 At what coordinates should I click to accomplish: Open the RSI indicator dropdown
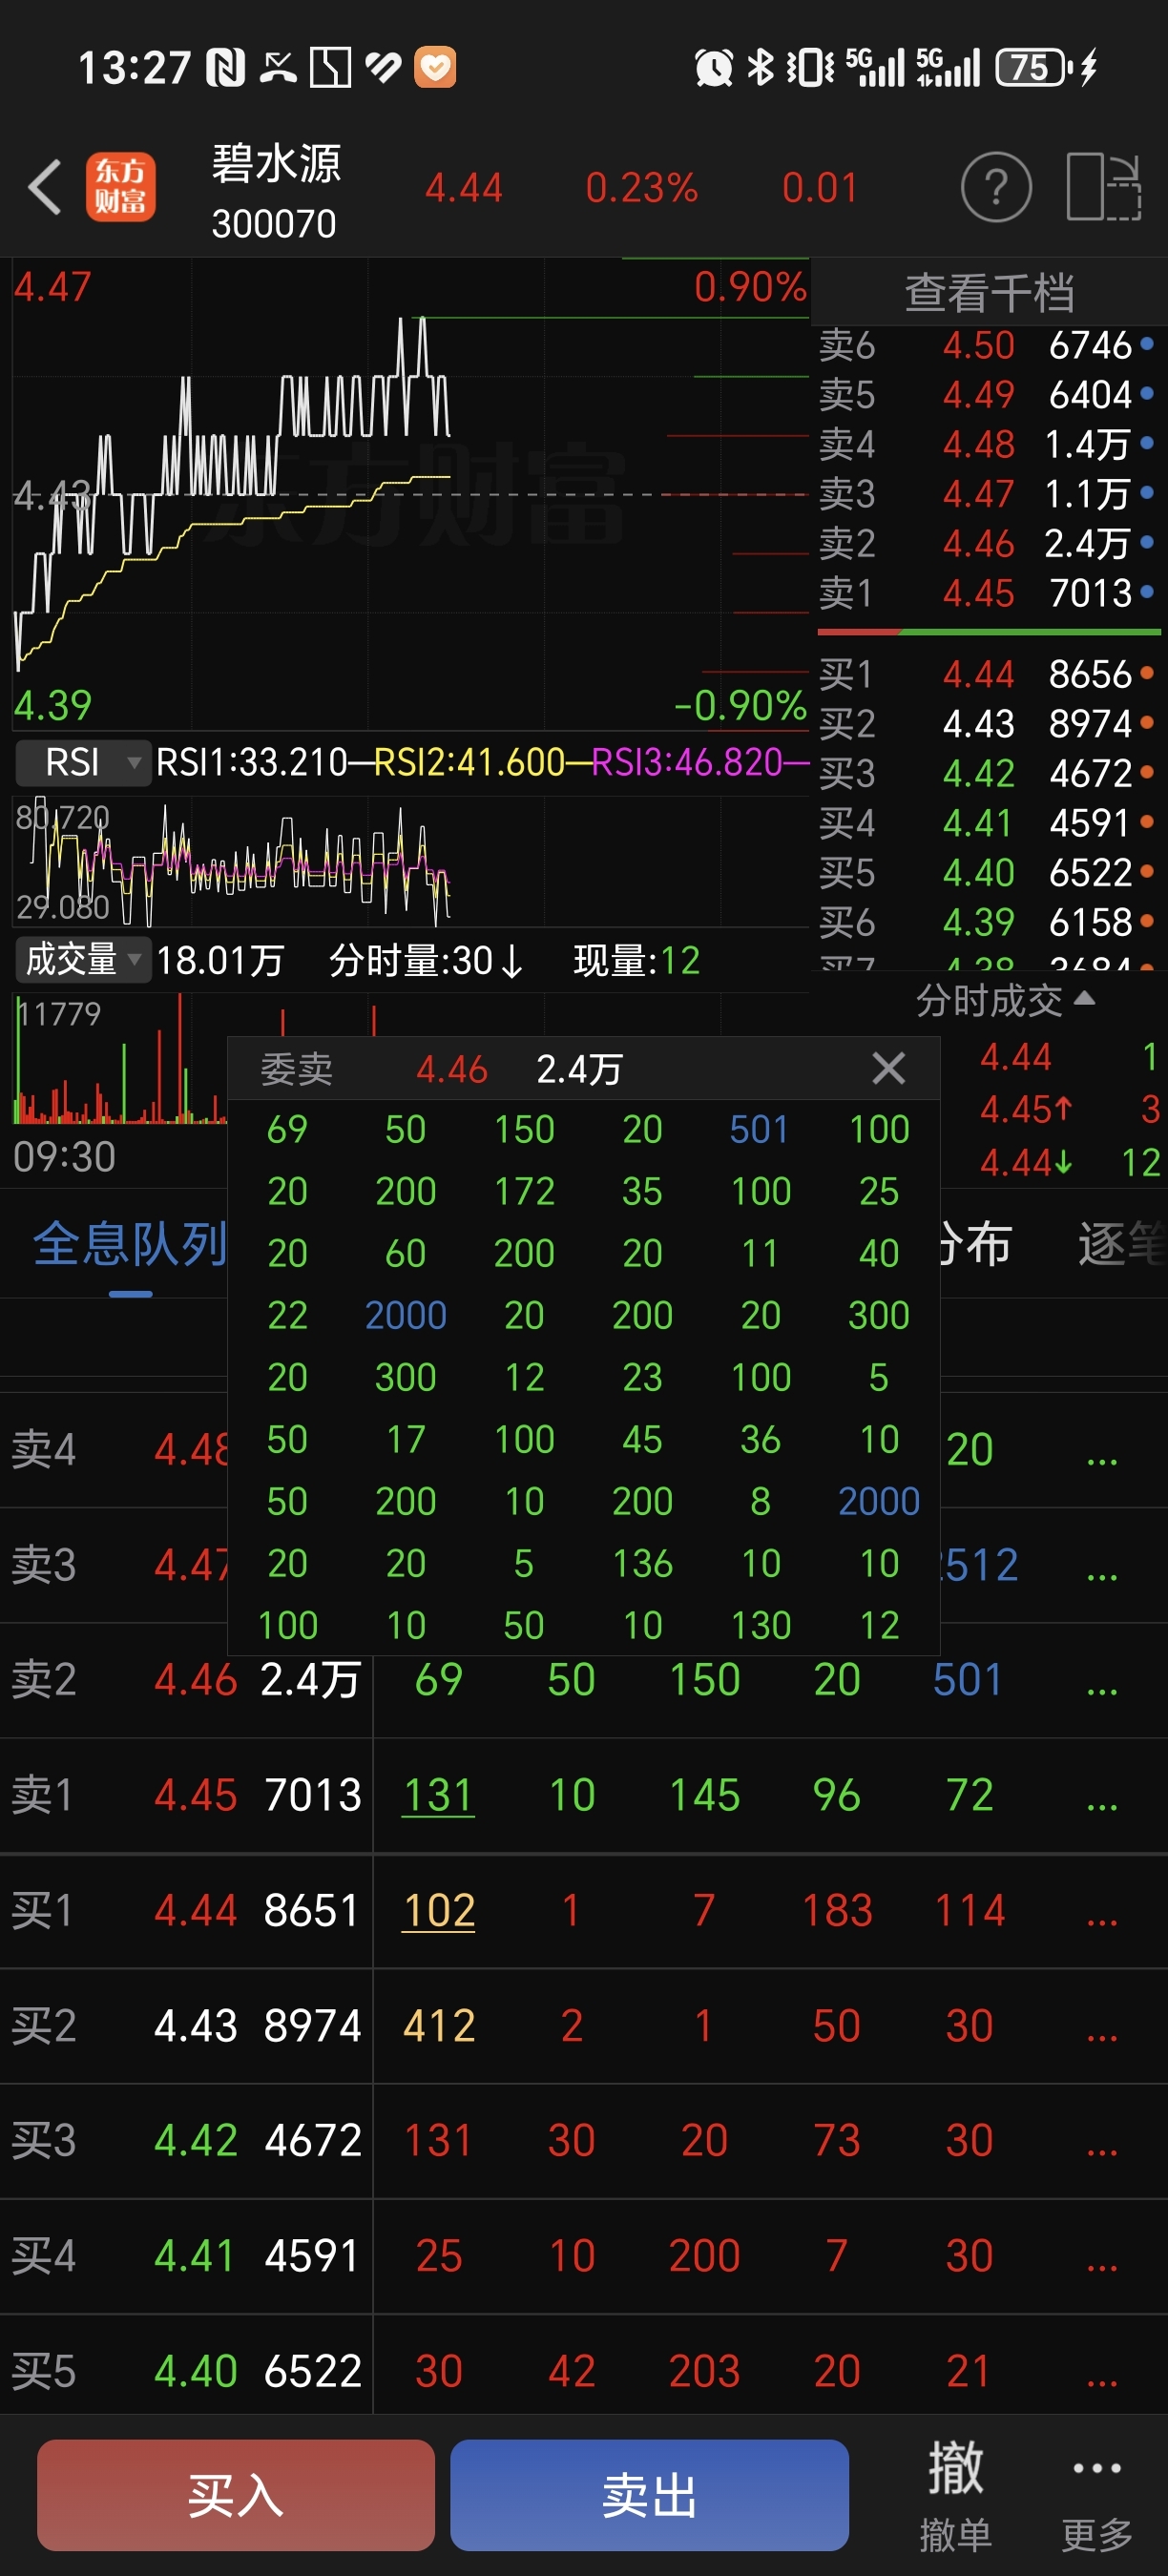point(83,762)
